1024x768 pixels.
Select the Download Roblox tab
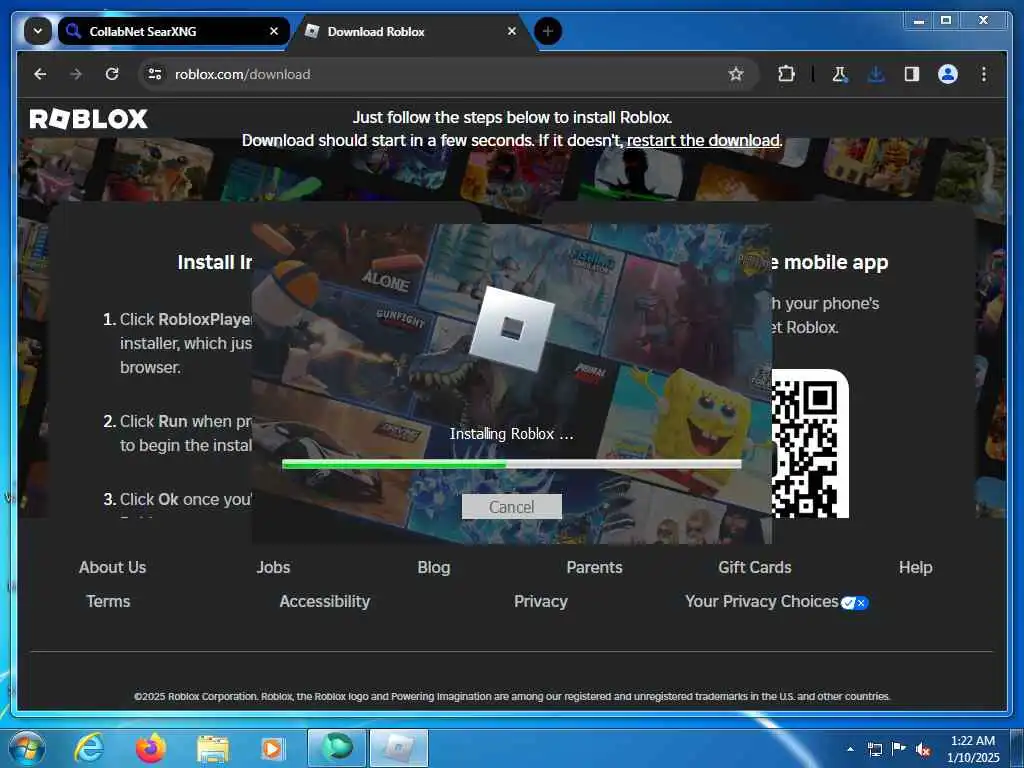411,31
